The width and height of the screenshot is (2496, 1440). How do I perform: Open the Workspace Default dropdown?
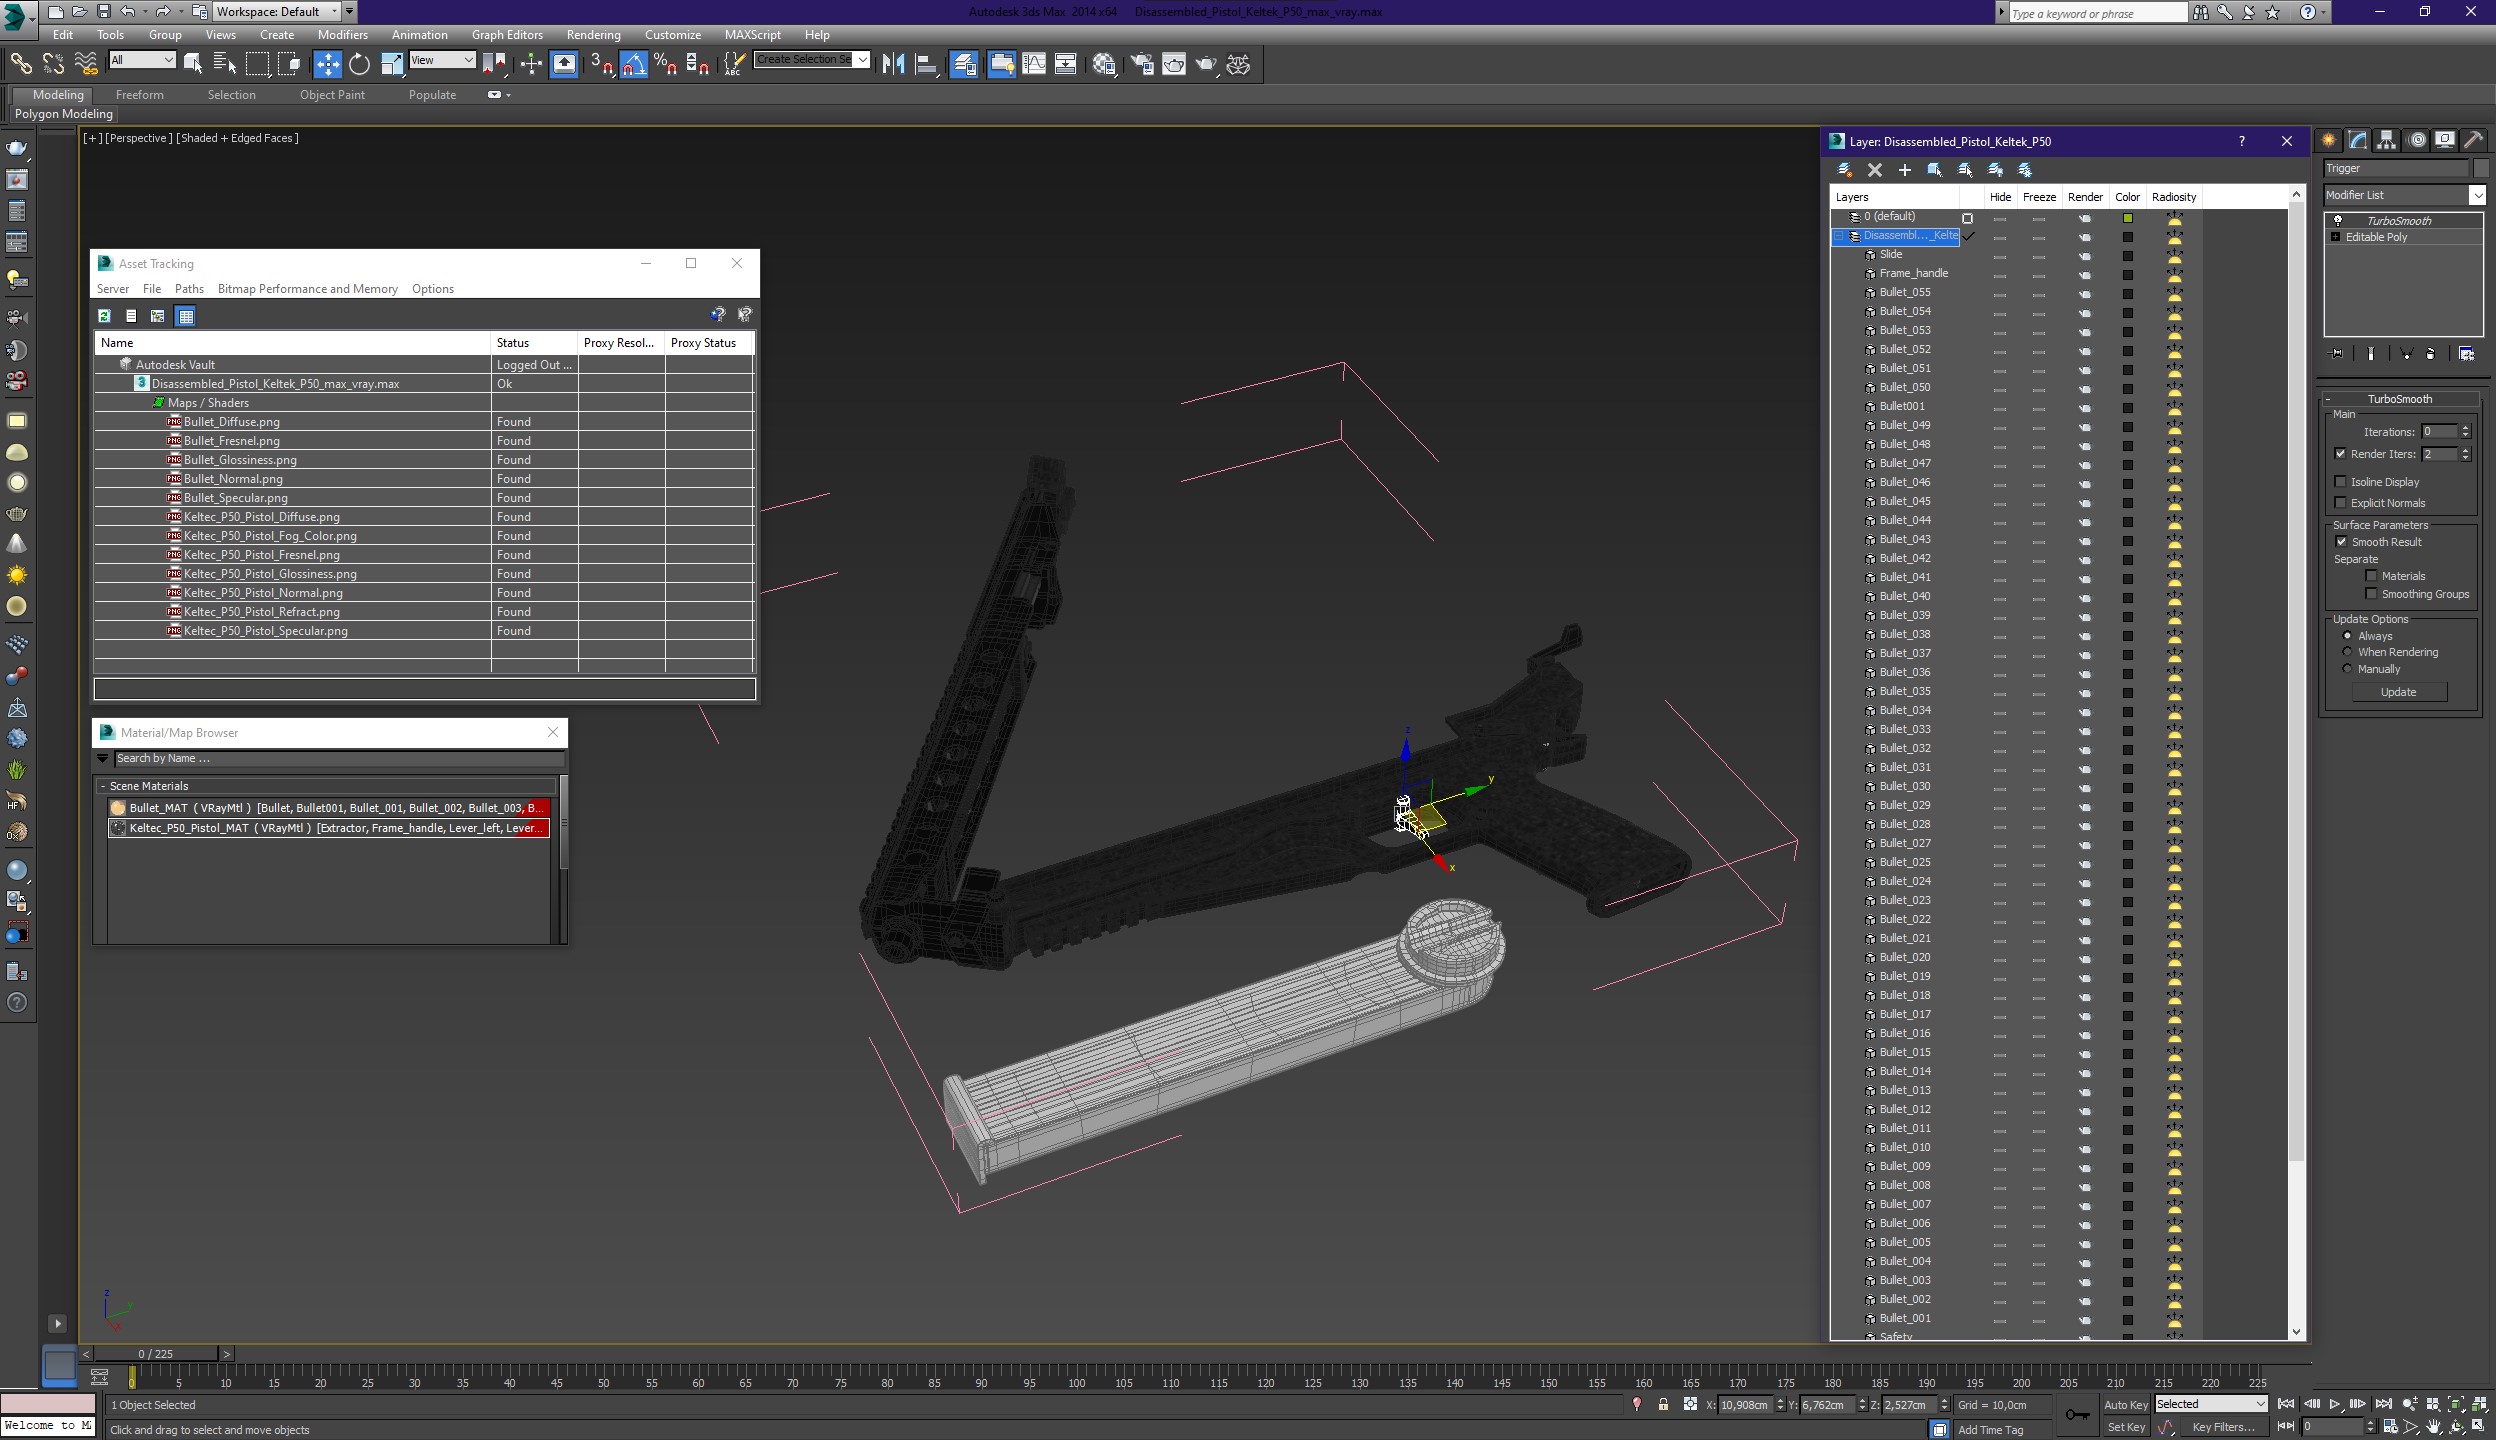click(277, 11)
